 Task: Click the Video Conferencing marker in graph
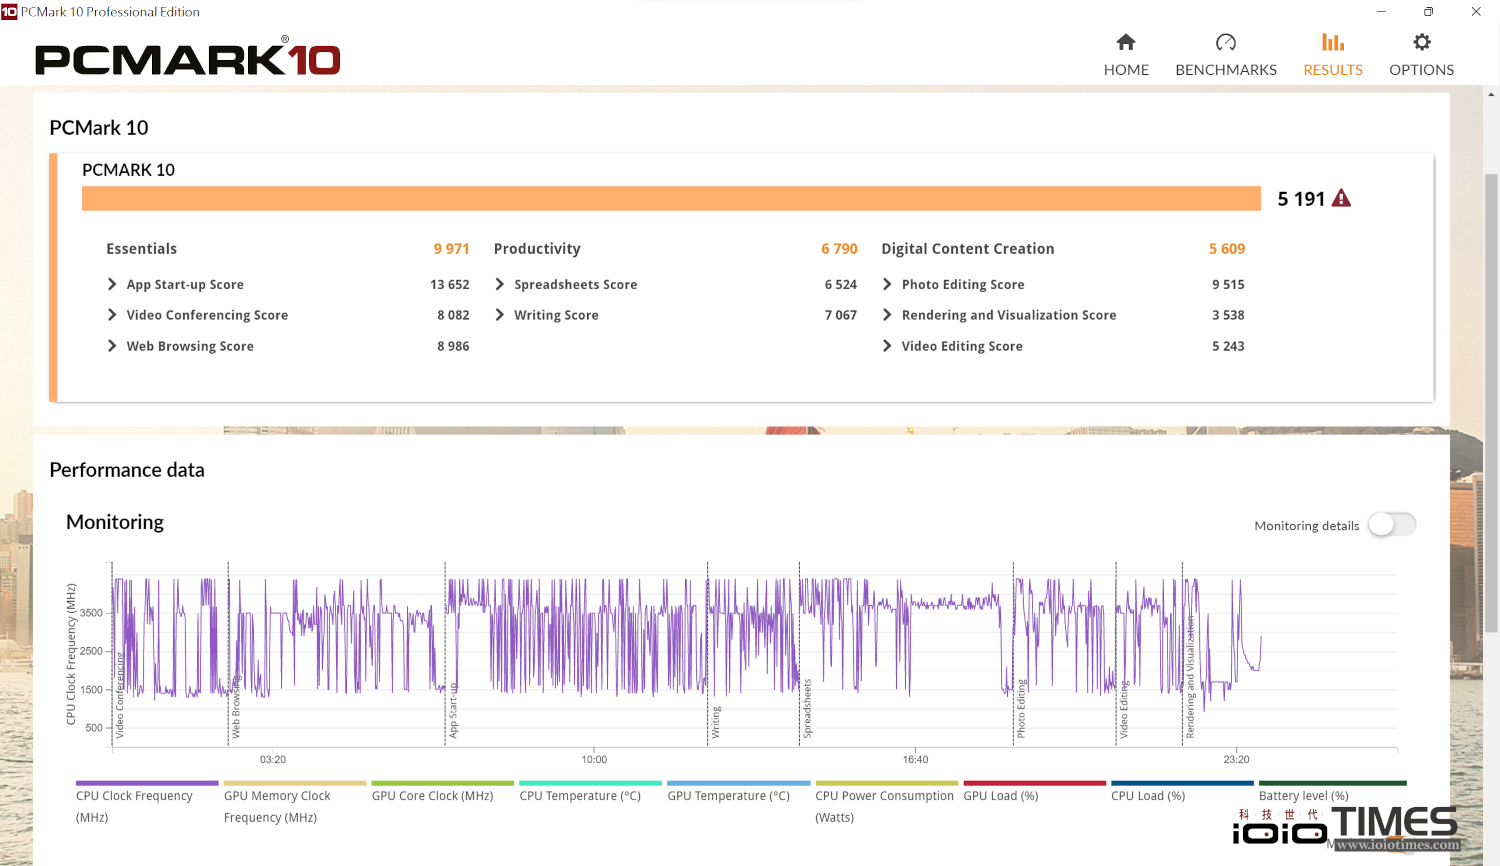click(120, 697)
